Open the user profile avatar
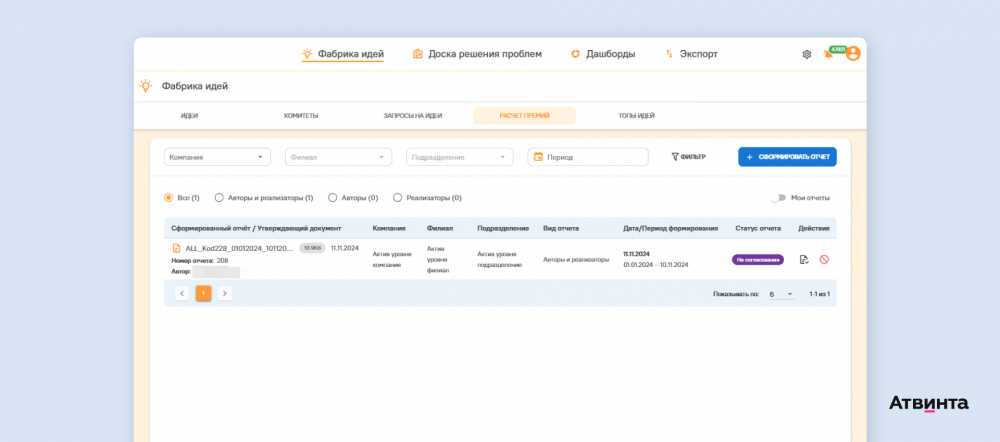This screenshot has height=442, width=1000. pyautogui.click(x=853, y=54)
